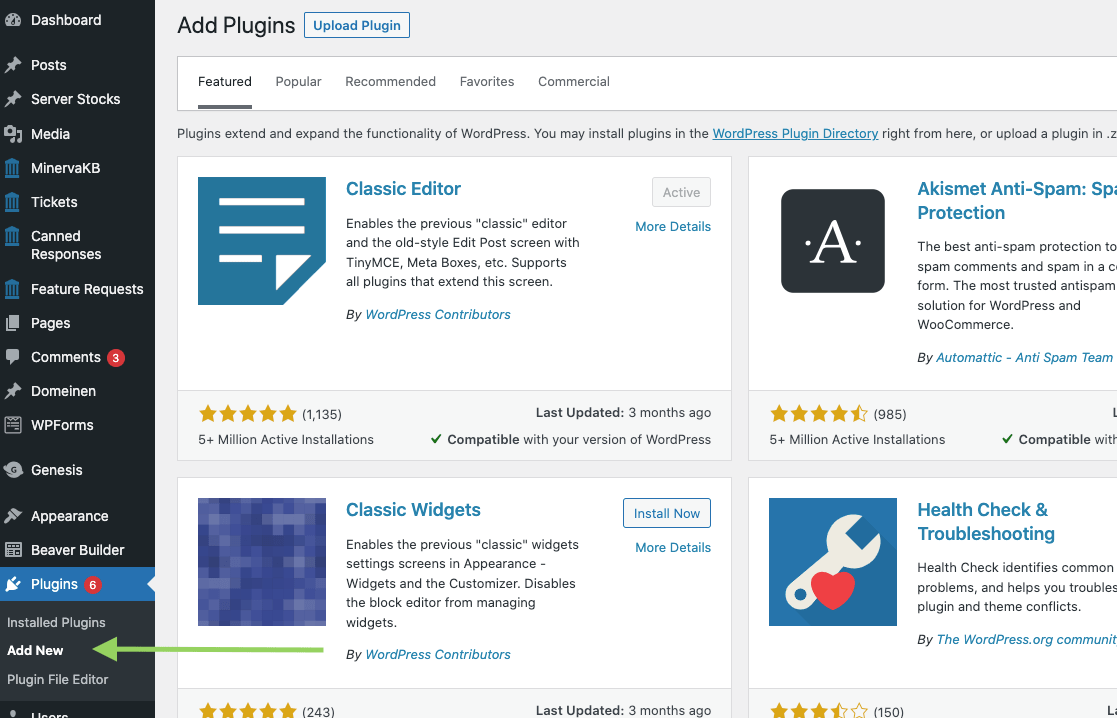Click the MinervaKB icon in sidebar
Image resolution: width=1117 pixels, height=718 pixels.
(x=13, y=168)
